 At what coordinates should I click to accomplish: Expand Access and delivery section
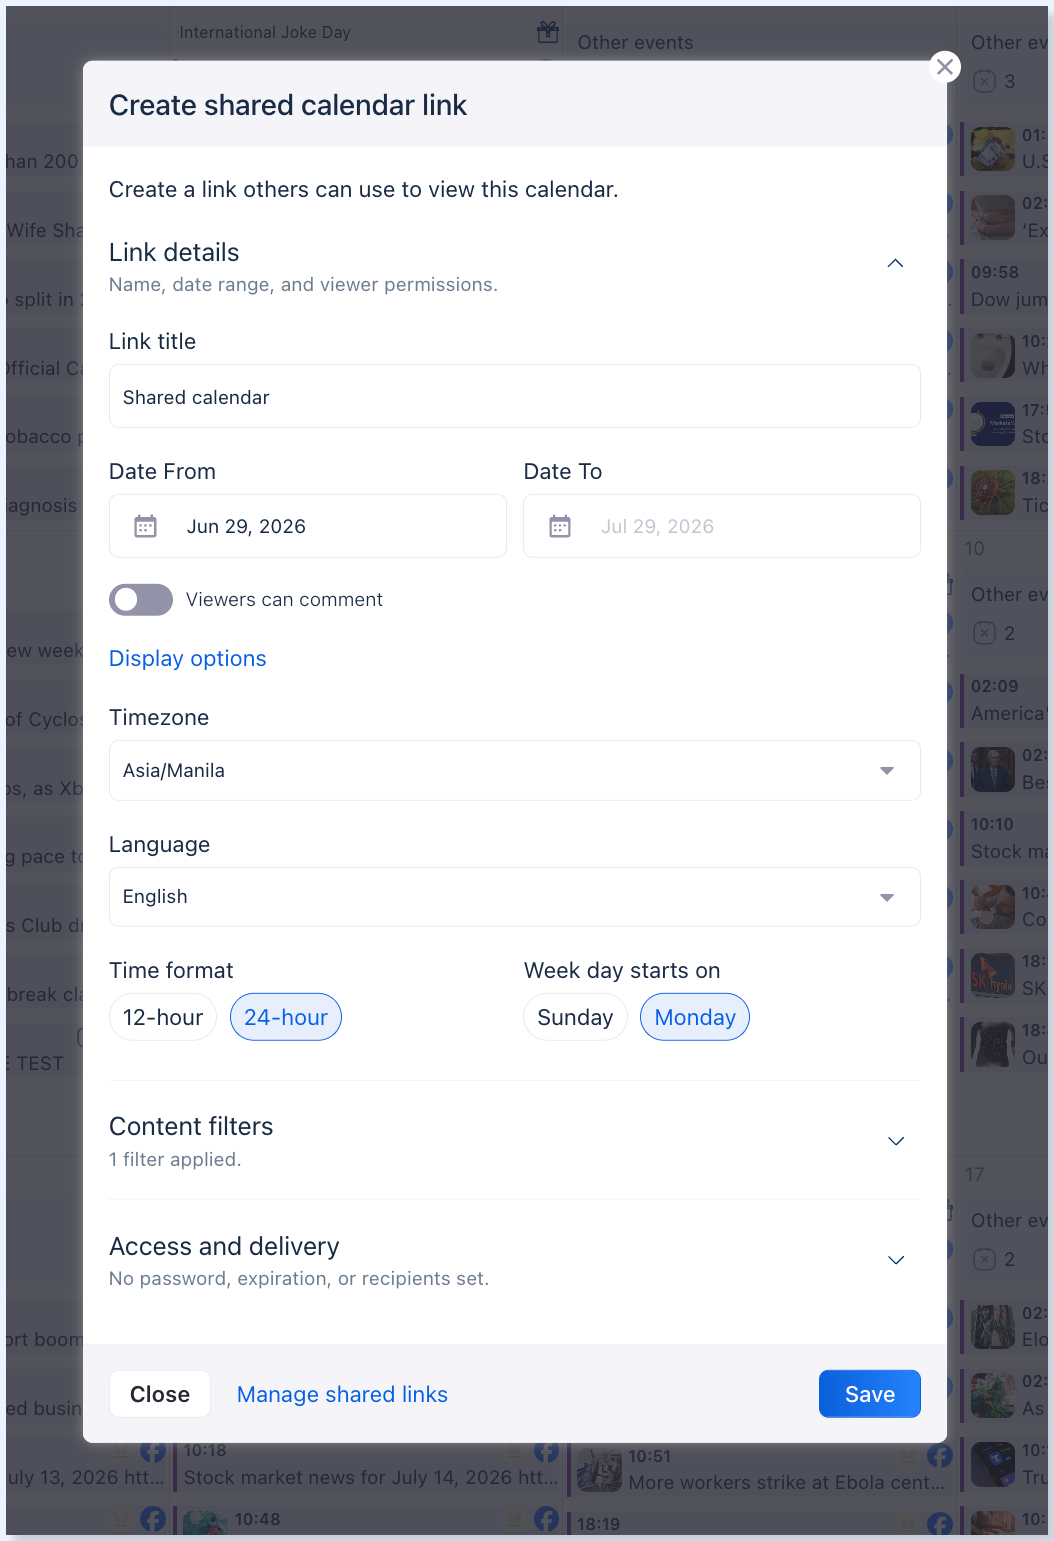pos(514,1260)
